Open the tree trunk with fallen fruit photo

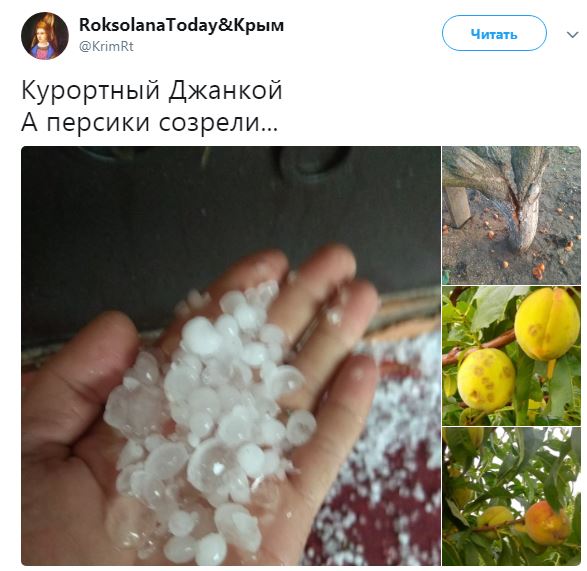(511, 215)
